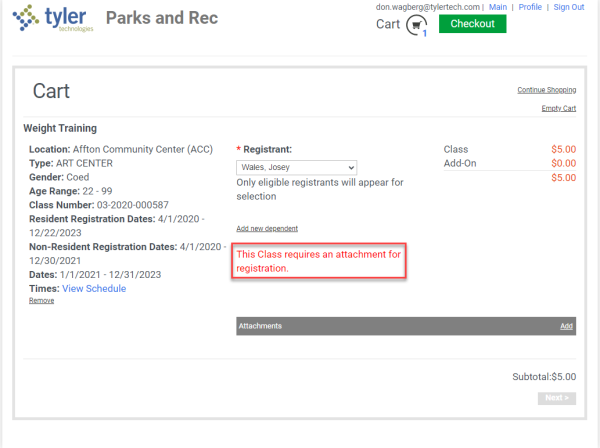This screenshot has height=448, width=600.
Task: Click the Cart label beside the icon
Action: click(x=388, y=24)
